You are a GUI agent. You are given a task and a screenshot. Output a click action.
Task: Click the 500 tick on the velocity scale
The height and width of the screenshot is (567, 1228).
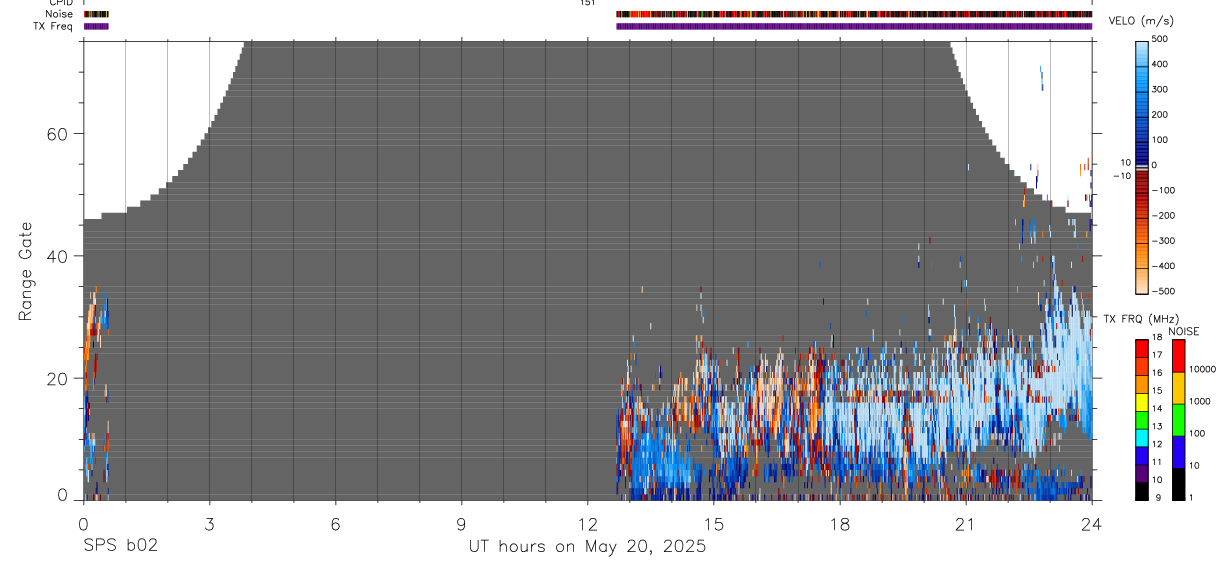[x=1159, y=39]
